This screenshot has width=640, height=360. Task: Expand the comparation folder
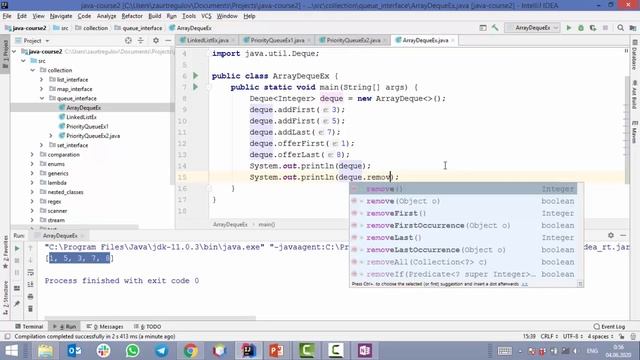point(32,155)
